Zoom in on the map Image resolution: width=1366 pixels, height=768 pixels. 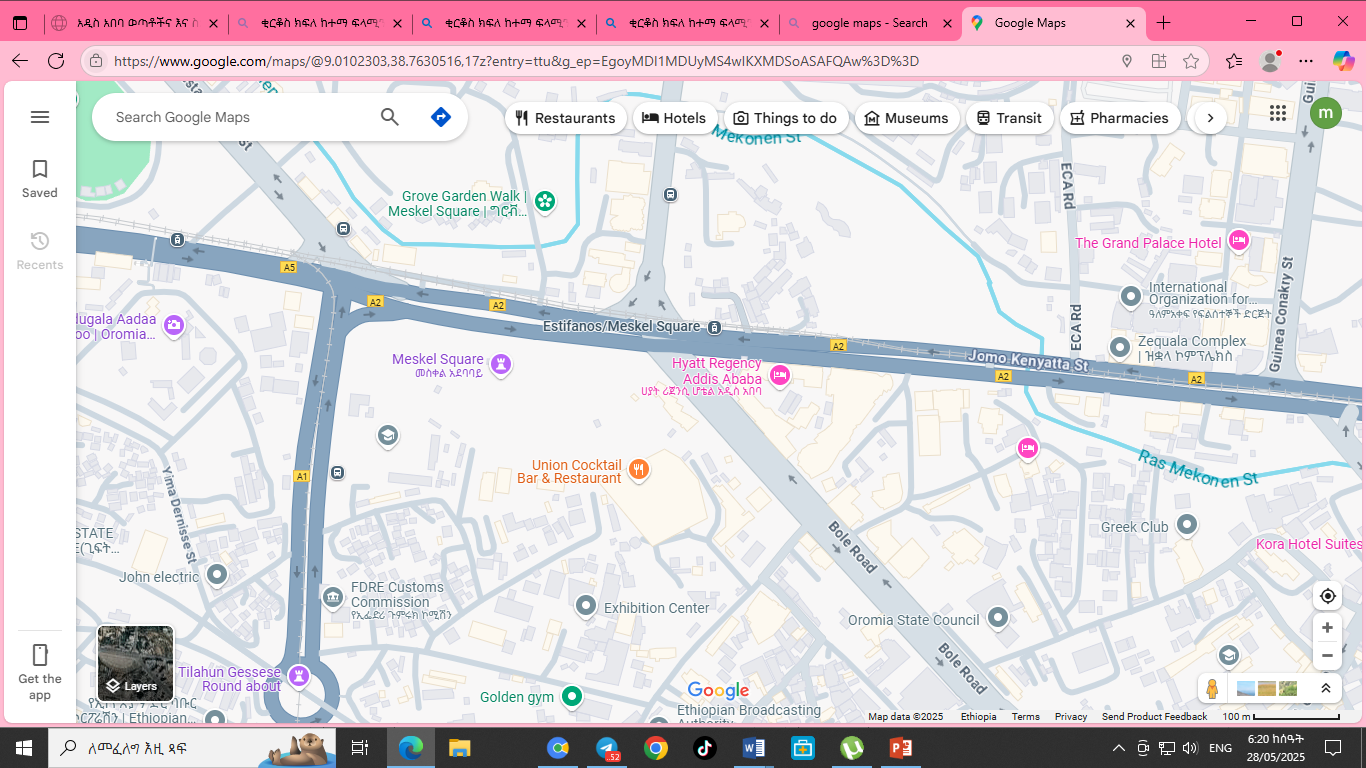pyautogui.click(x=1327, y=628)
